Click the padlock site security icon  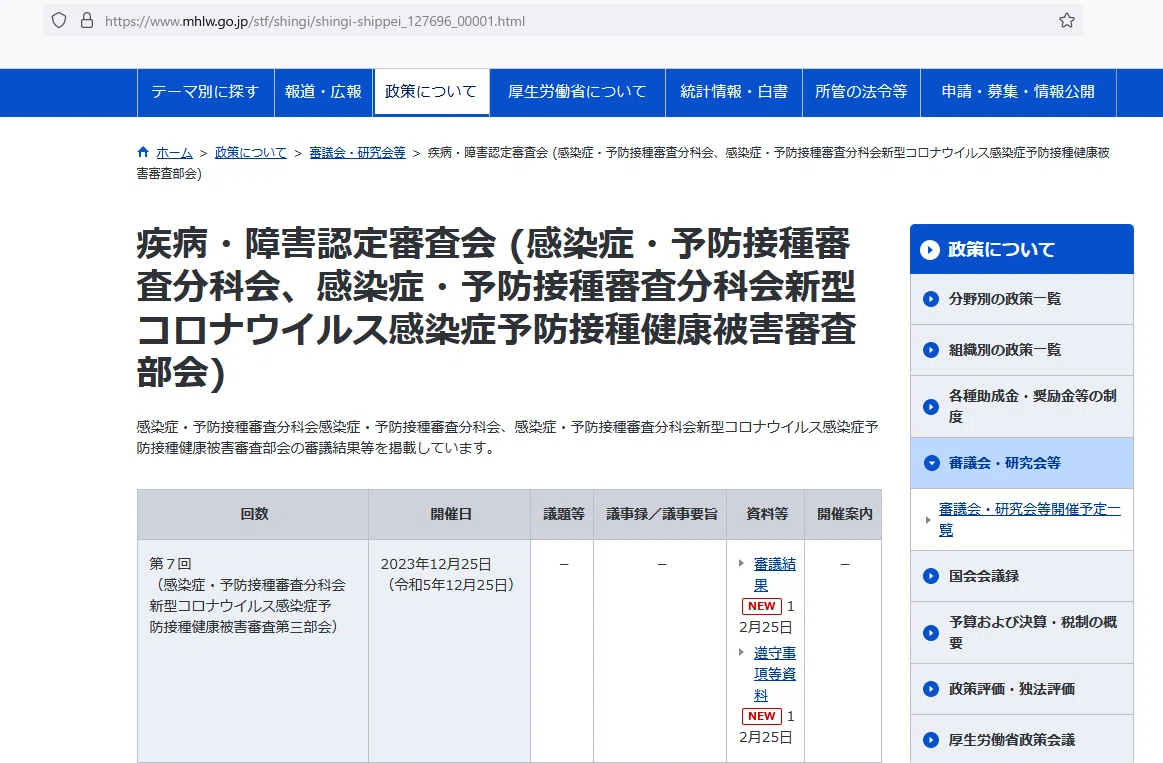(87, 21)
